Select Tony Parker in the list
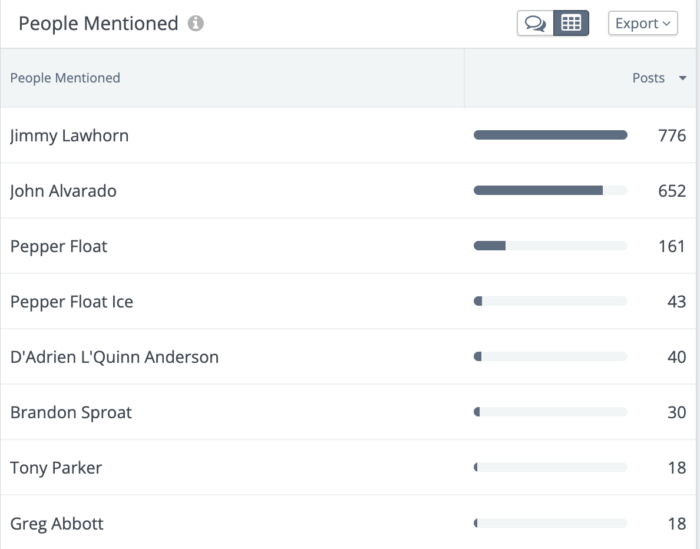The height and width of the screenshot is (549, 700). pos(56,468)
